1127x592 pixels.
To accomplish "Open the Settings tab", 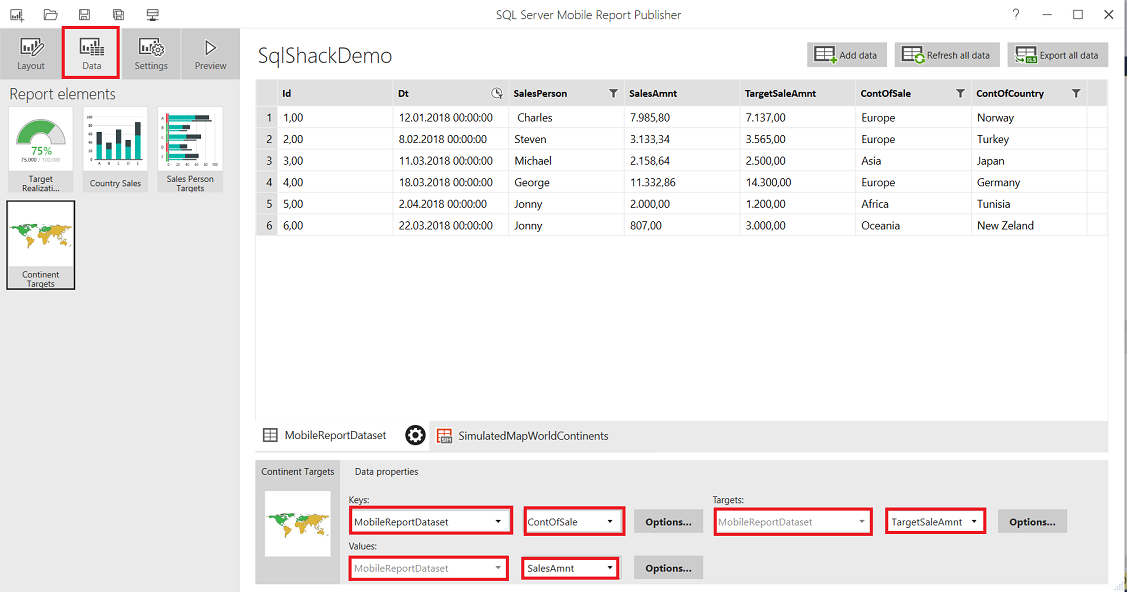I will [151, 53].
